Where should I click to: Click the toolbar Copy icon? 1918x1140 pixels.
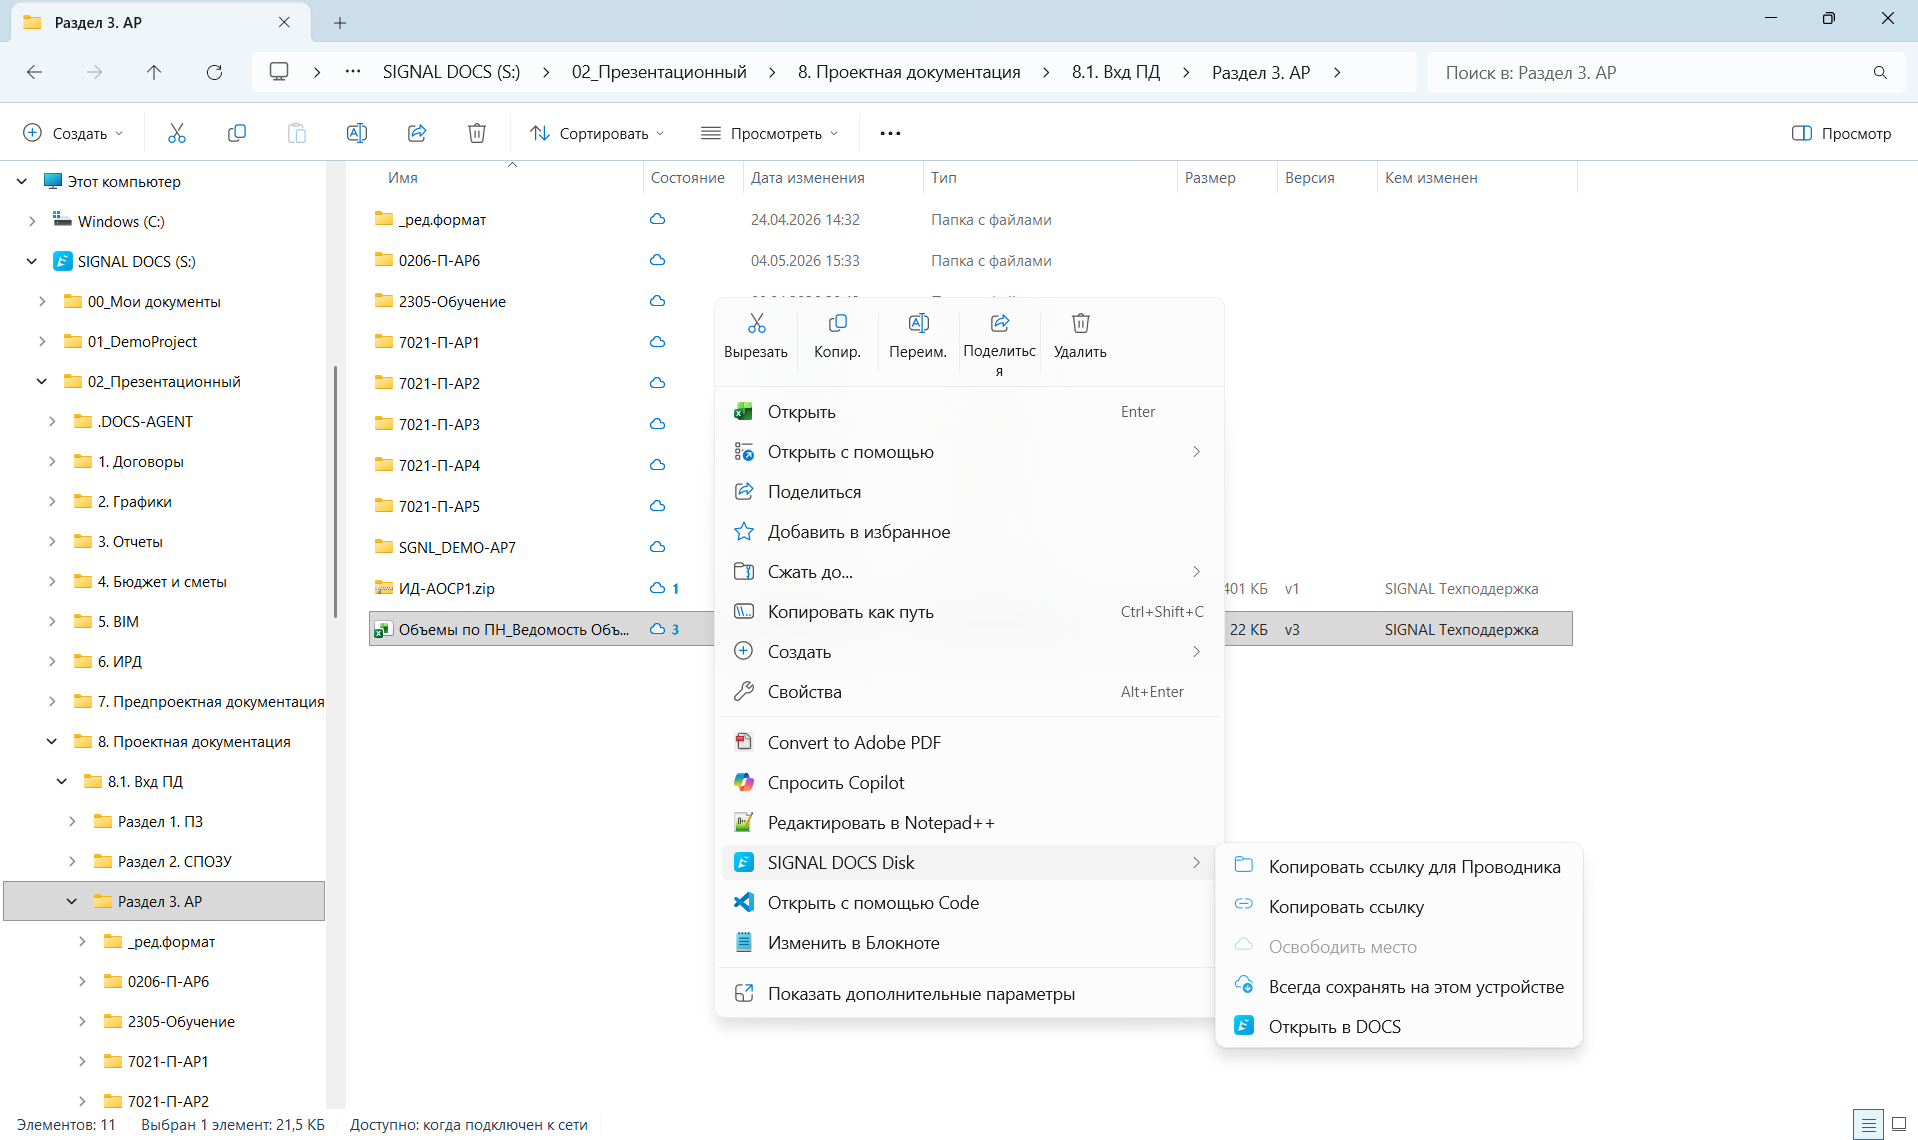(237, 133)
